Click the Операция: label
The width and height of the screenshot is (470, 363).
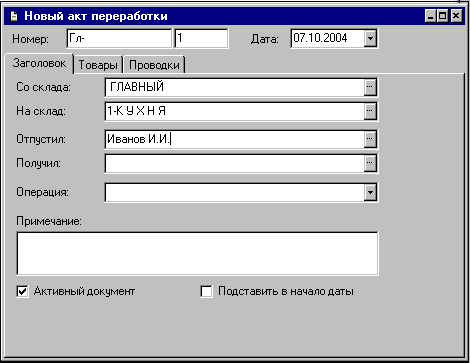[42, 192]
